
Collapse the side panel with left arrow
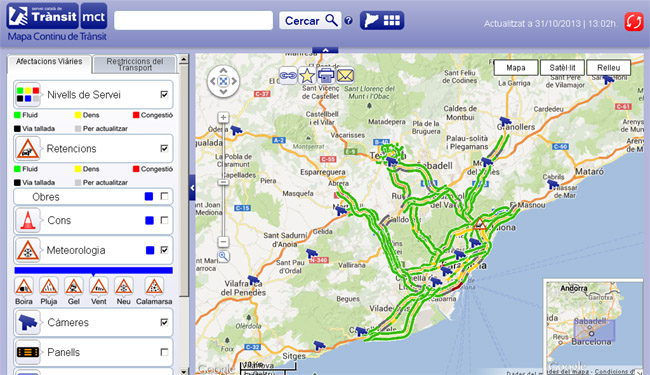(x=192, y=188)
